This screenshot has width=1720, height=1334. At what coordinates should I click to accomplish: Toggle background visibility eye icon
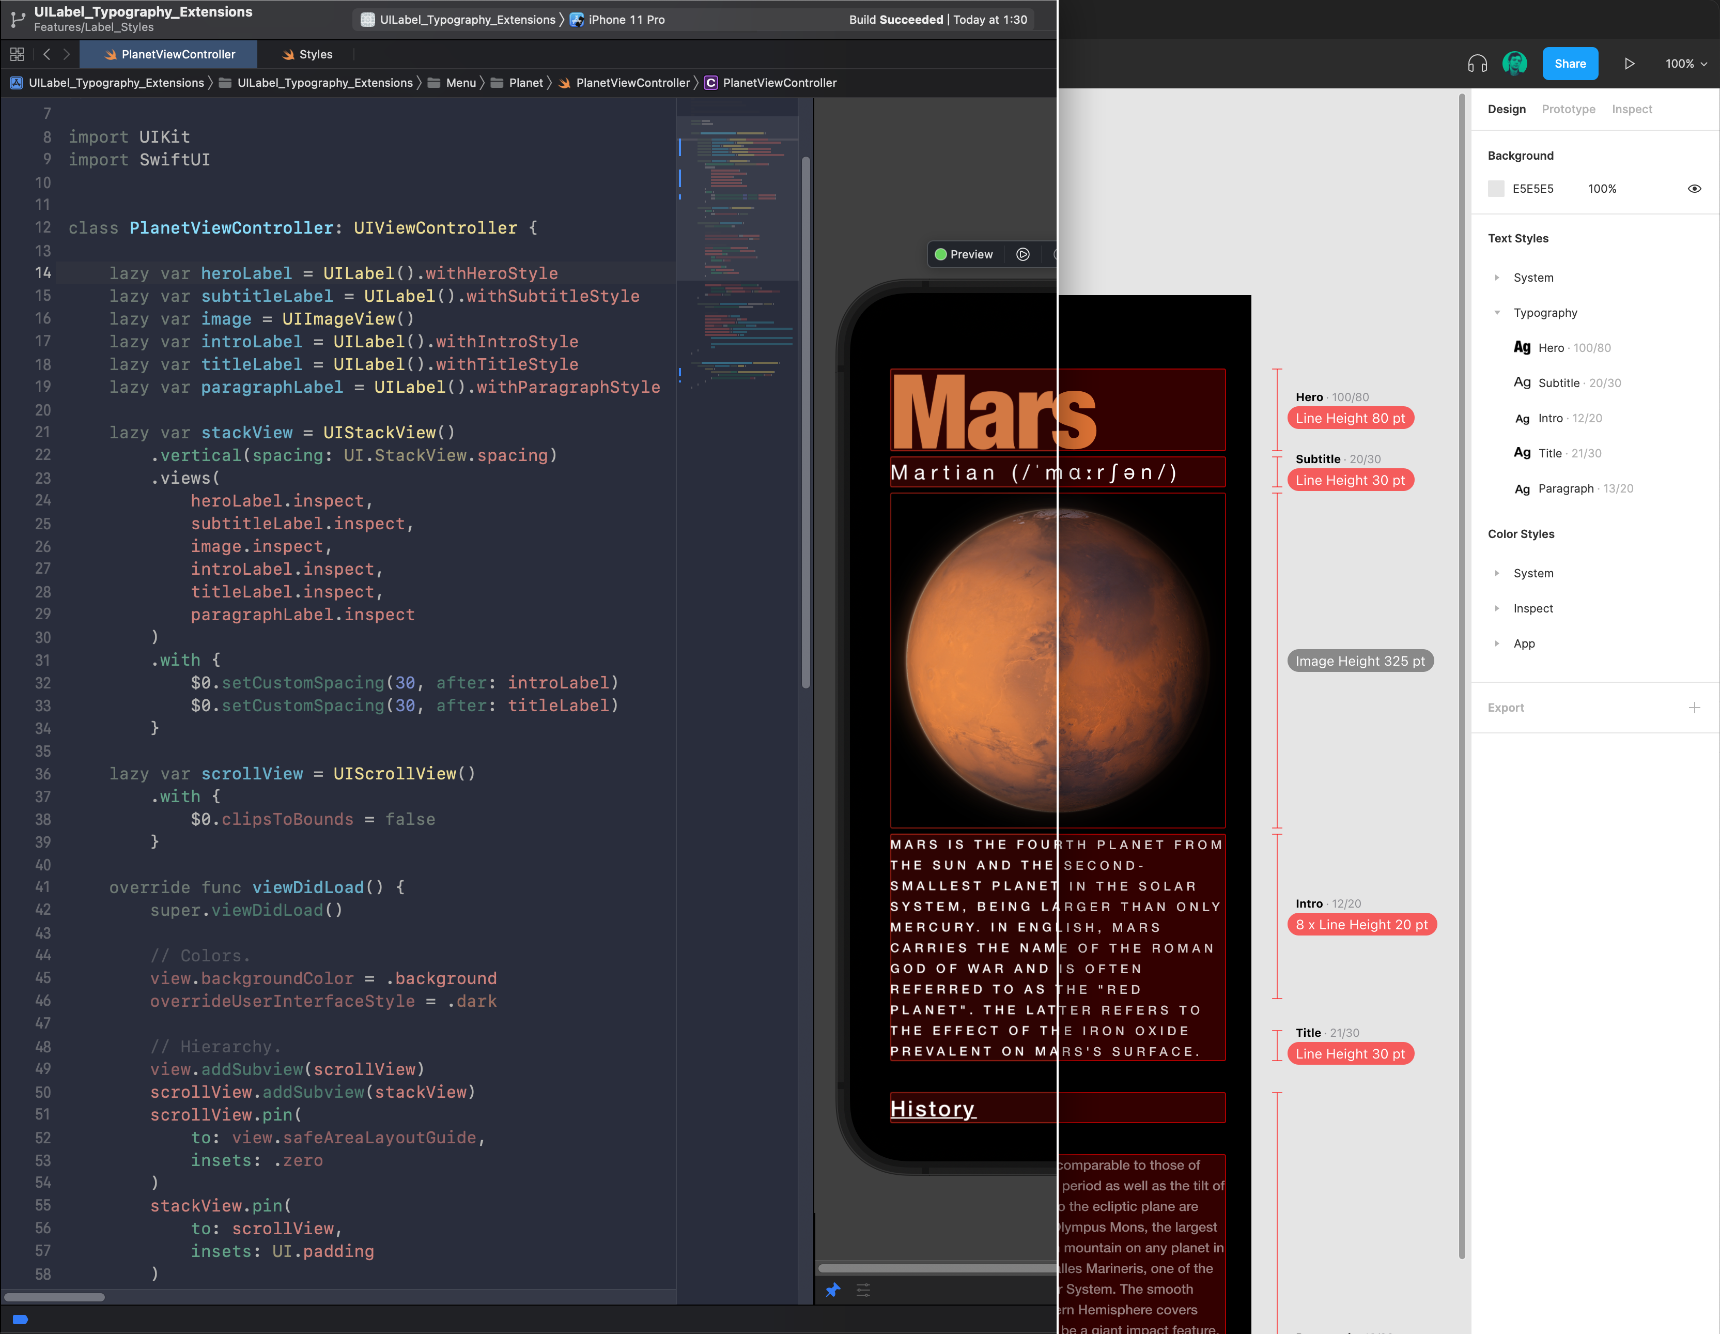tap(1694, 189)
